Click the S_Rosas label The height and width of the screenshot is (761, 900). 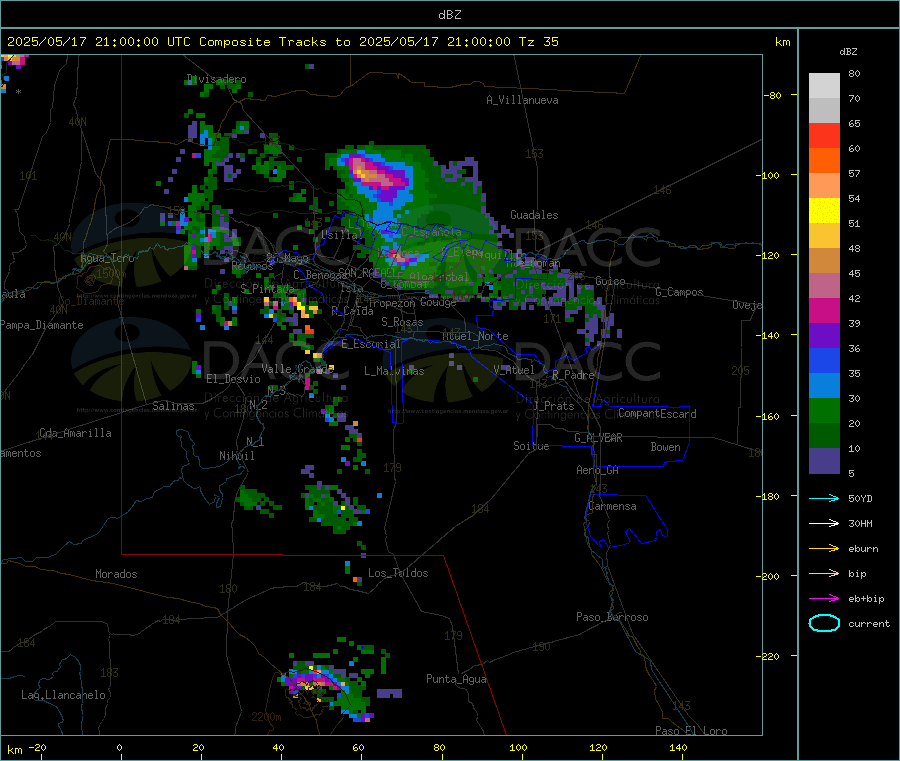402,322
